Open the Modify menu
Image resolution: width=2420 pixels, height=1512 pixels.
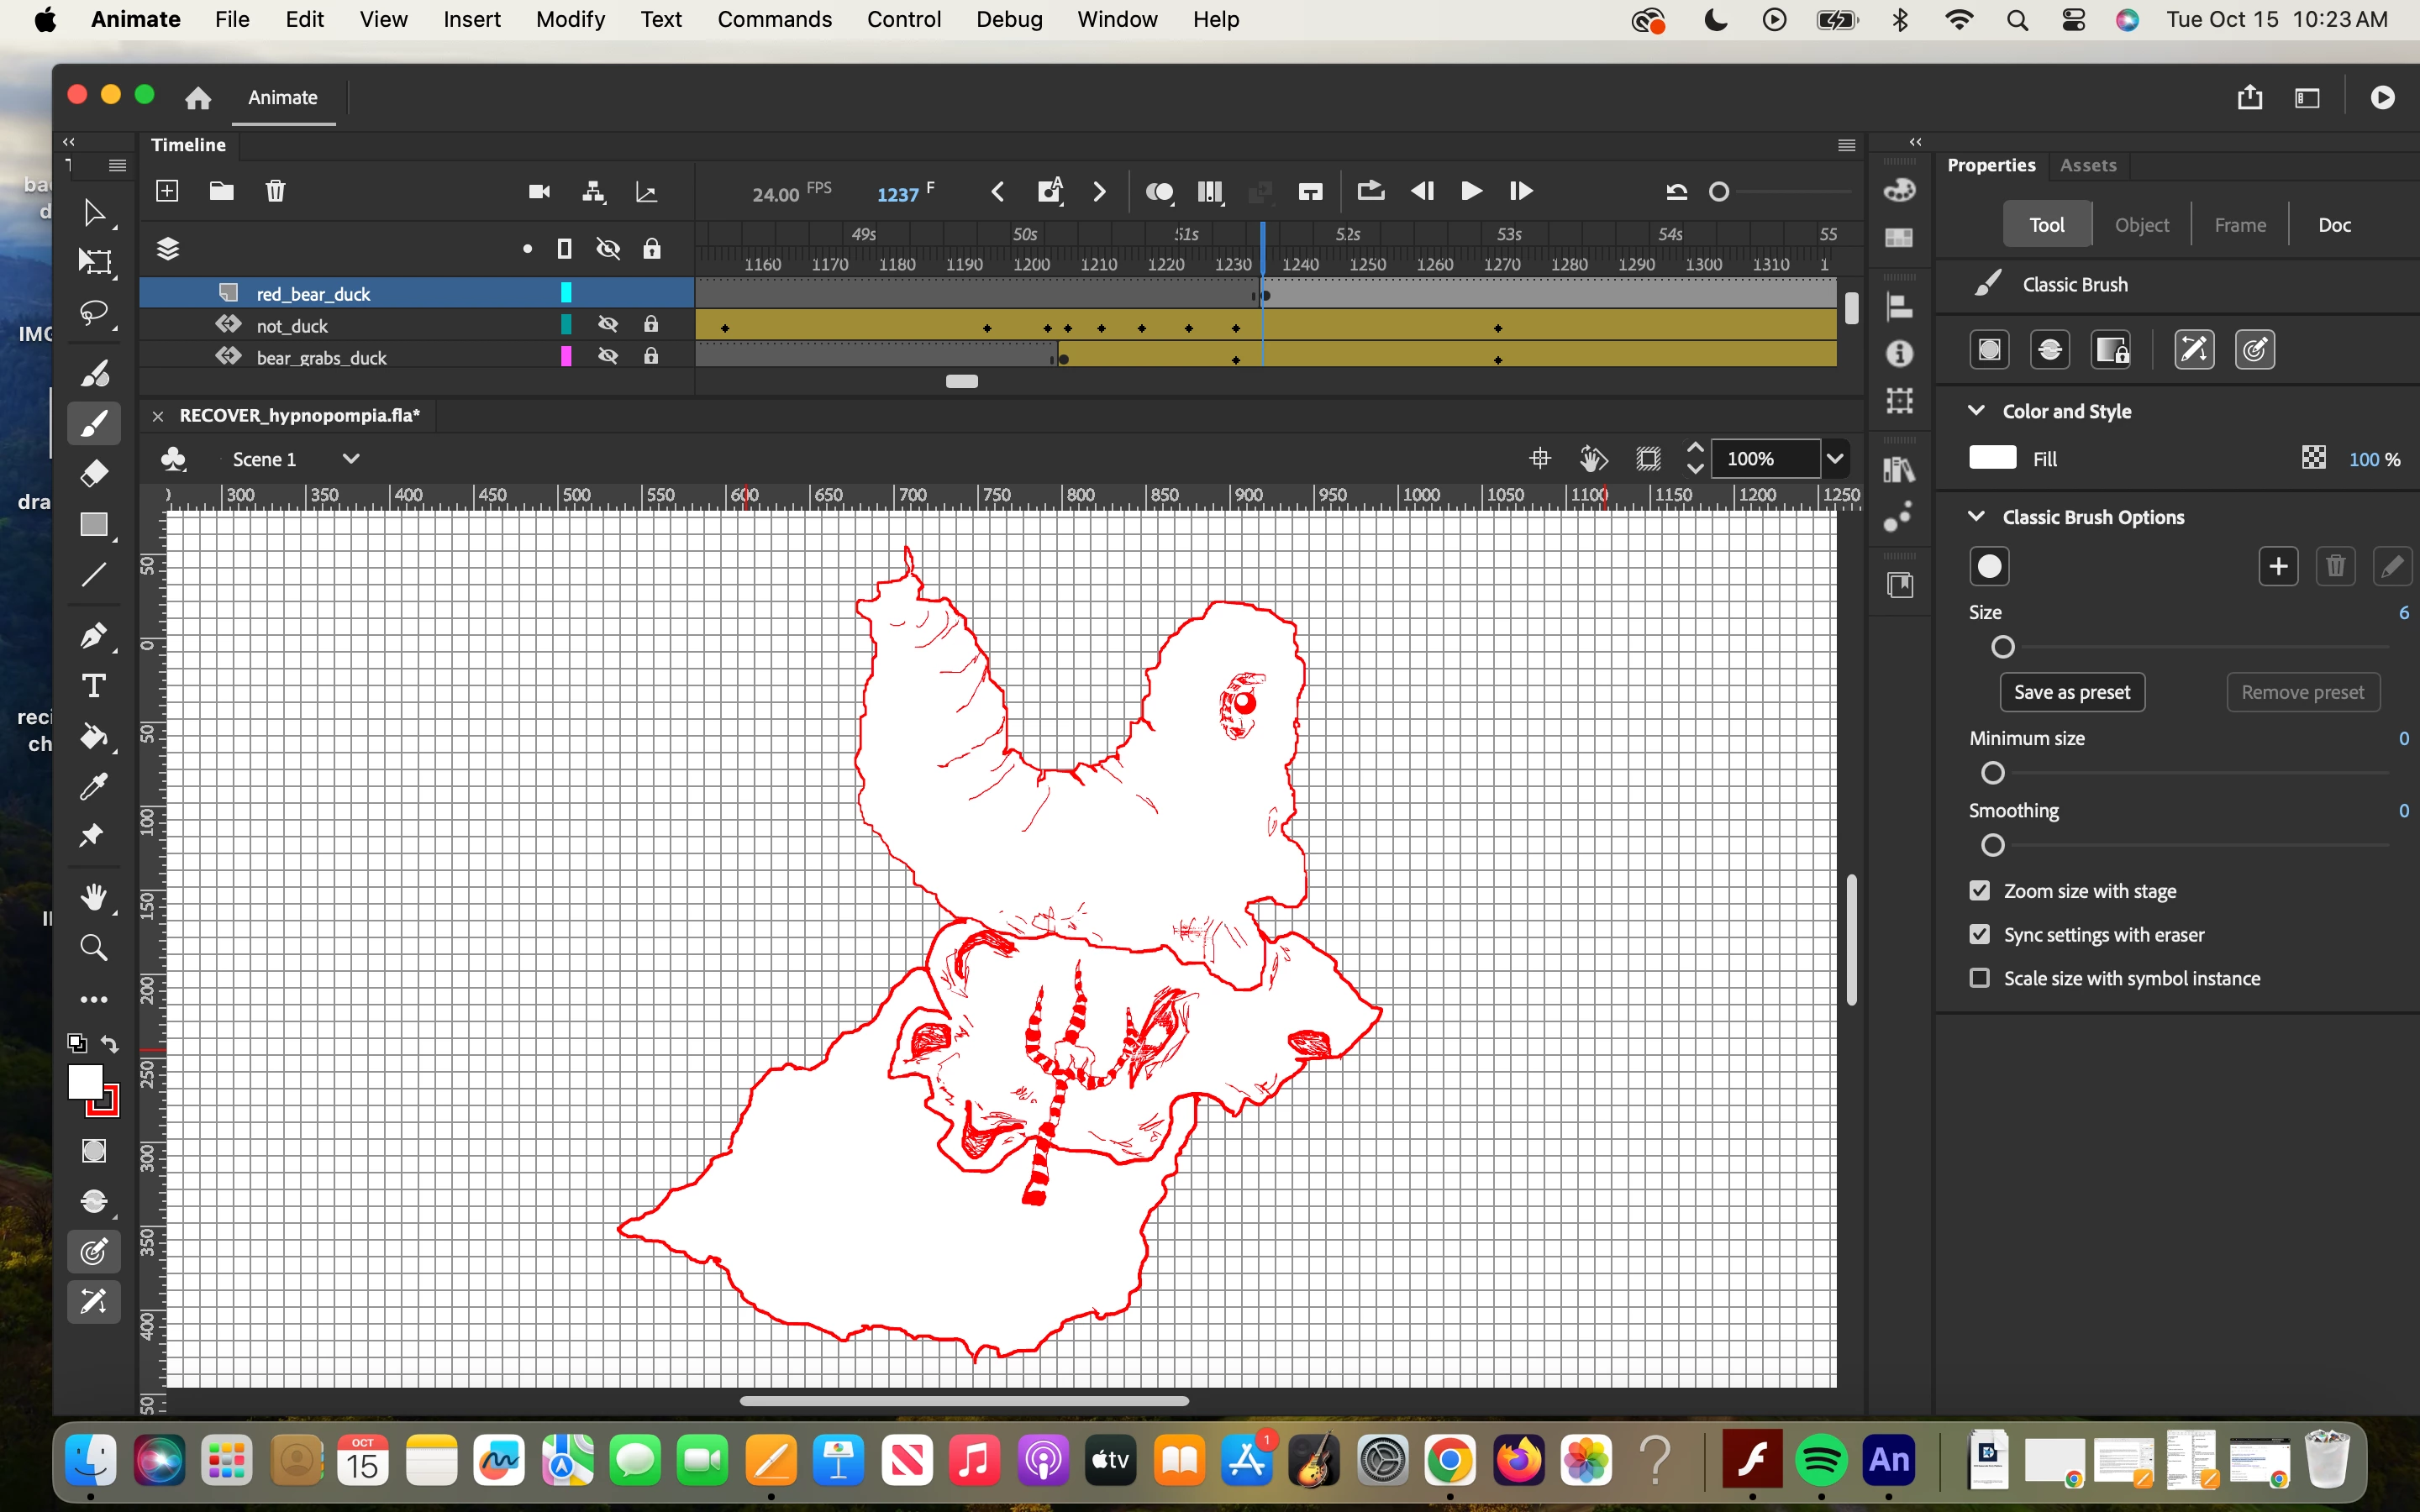point(570,19)
